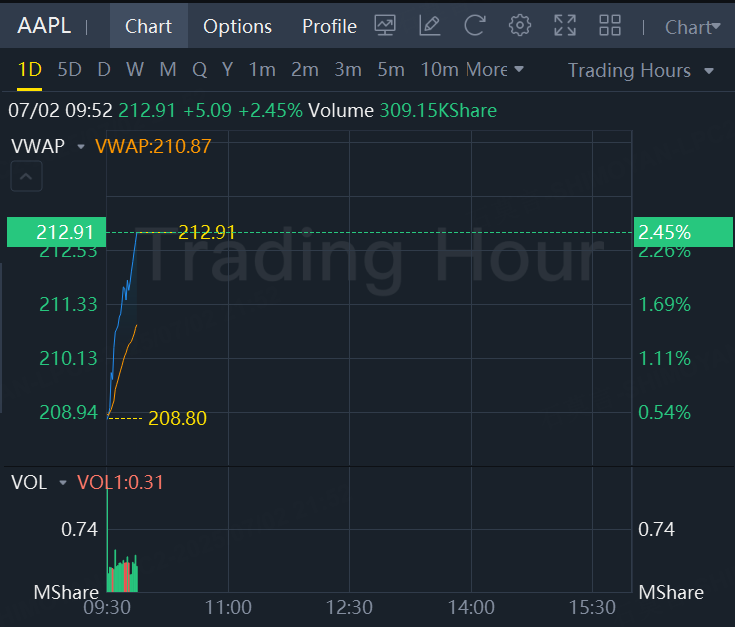Select the M monthly timeframe
This screenshot has height=627, width=735.
tap(168, 70)
